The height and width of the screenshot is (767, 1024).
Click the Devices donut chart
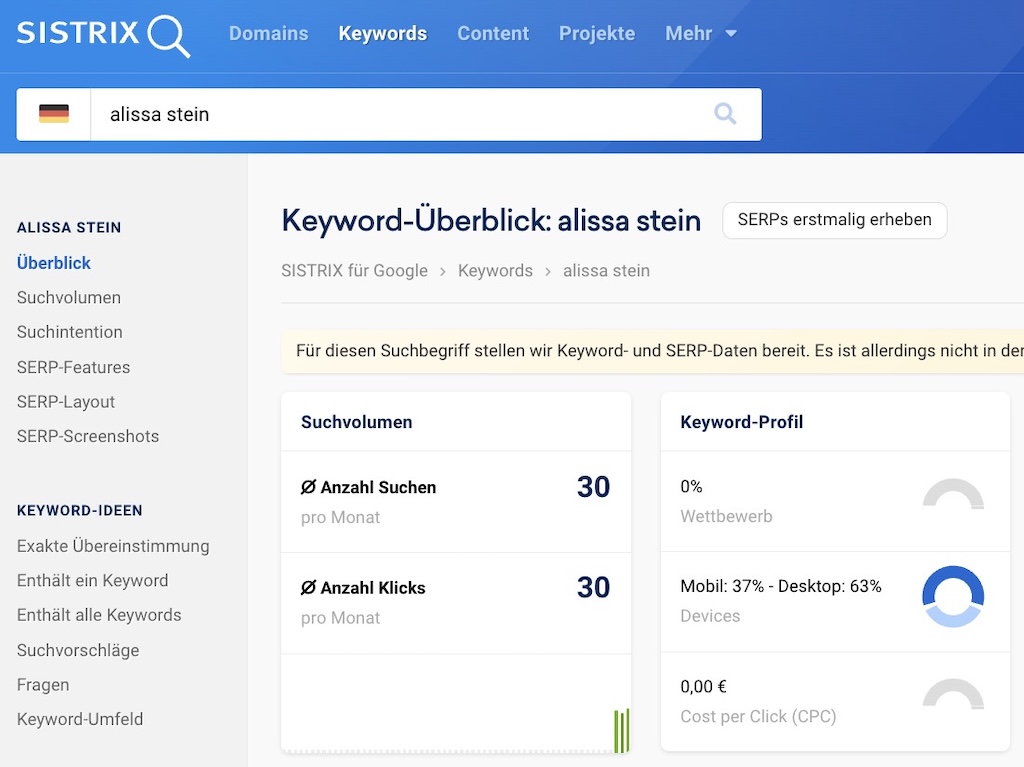(x=953, y=596)
